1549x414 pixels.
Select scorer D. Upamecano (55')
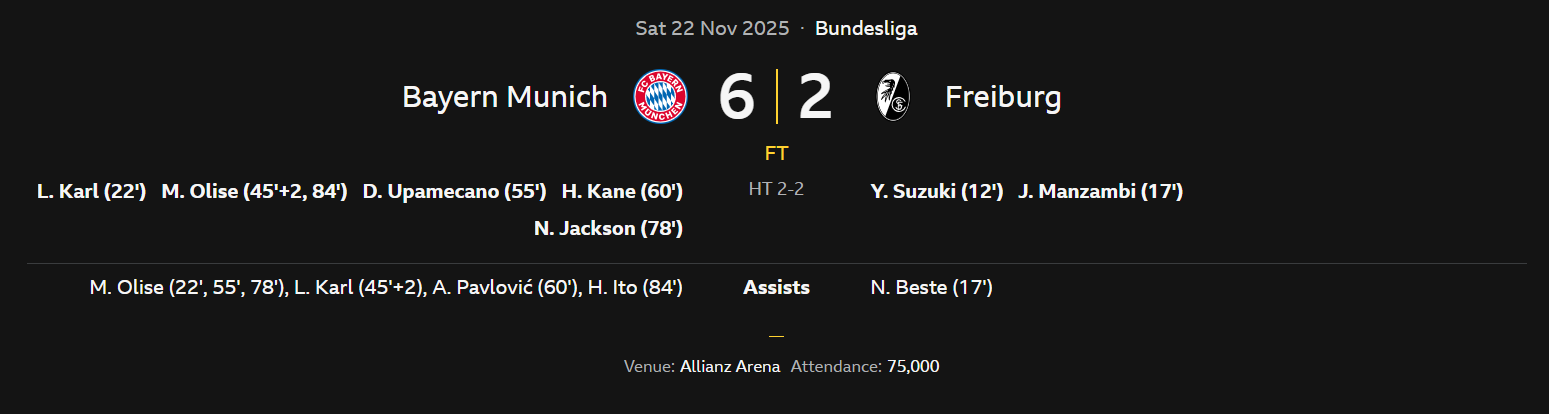point(454,191)
